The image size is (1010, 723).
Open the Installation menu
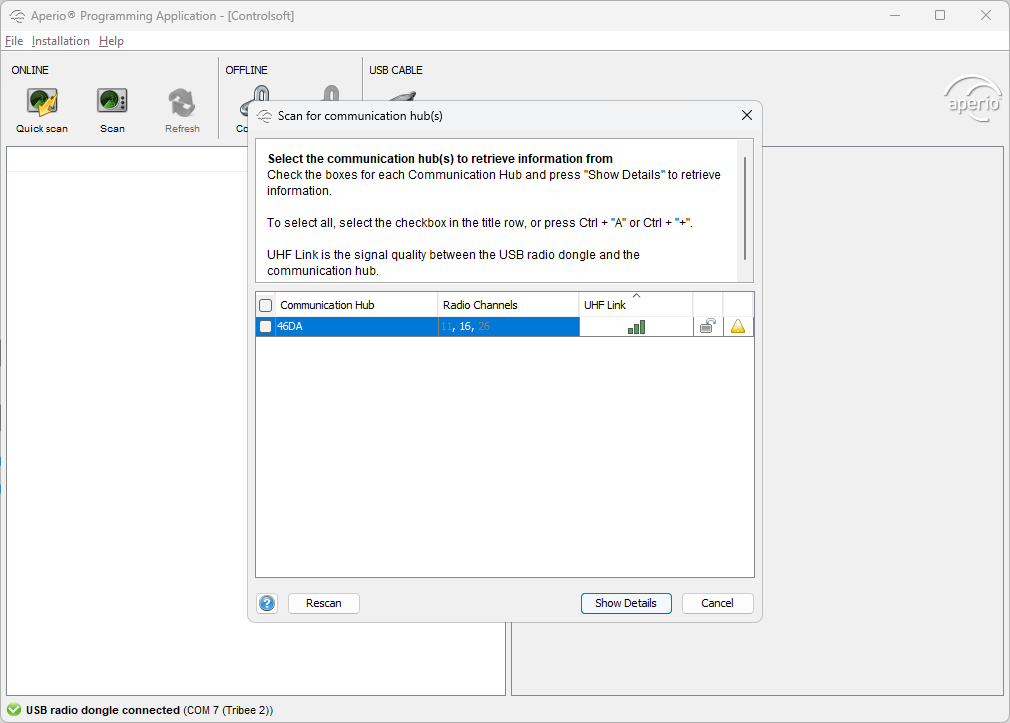(x=61, y=41)
